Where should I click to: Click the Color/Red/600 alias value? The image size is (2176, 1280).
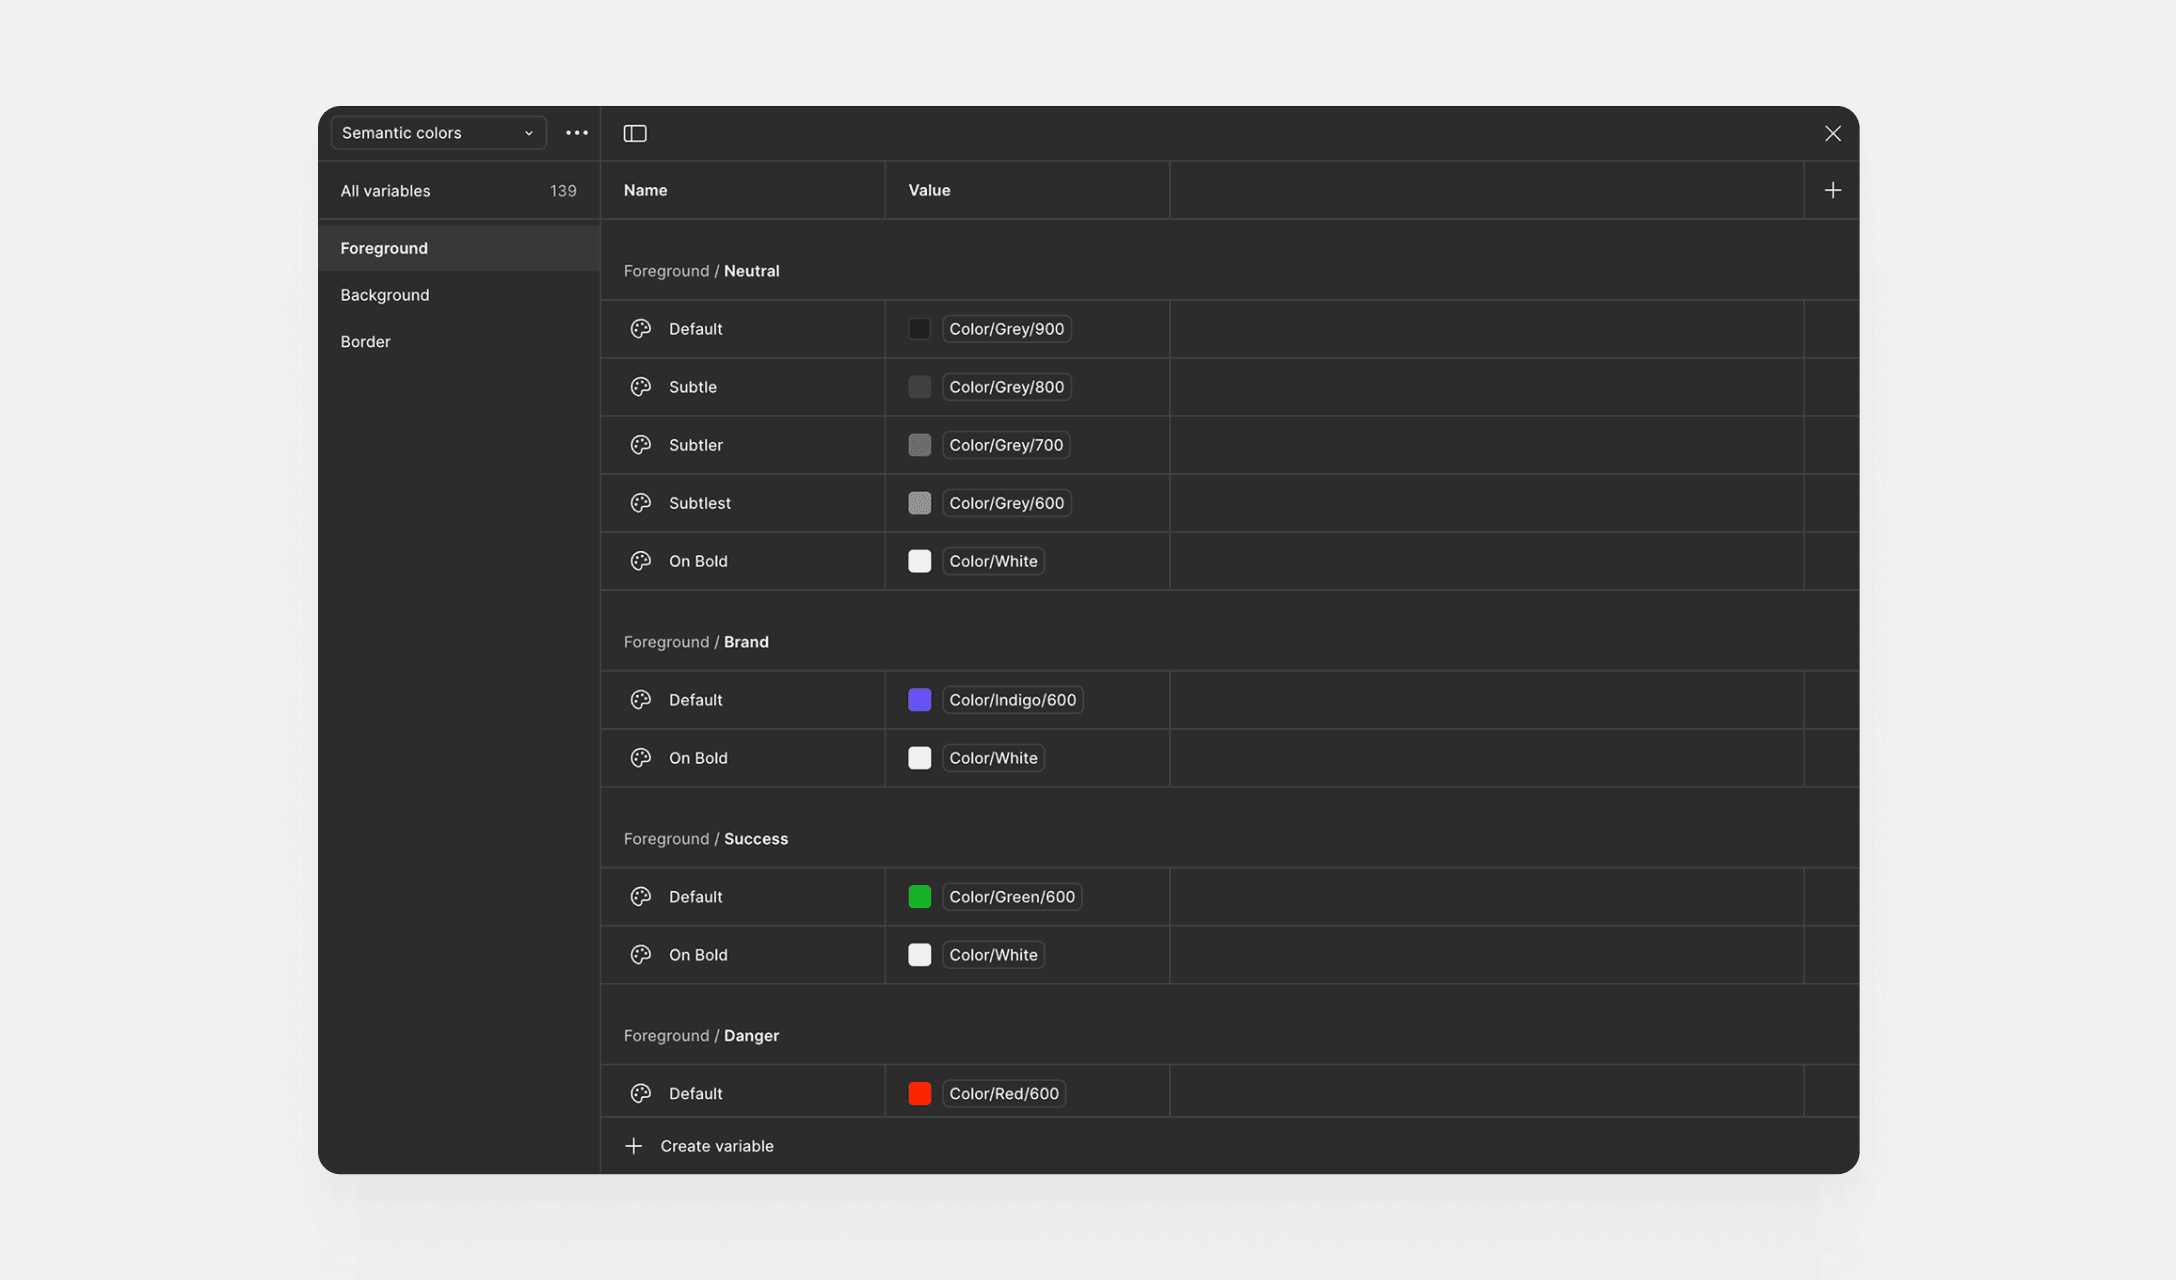(x=1003, y=1093)
